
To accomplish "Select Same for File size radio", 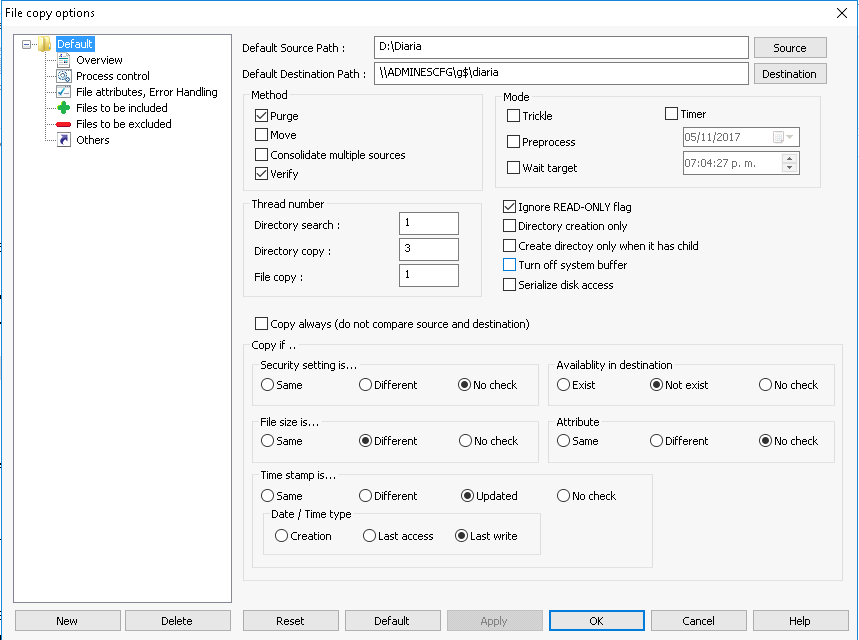I will coord(267,441).
